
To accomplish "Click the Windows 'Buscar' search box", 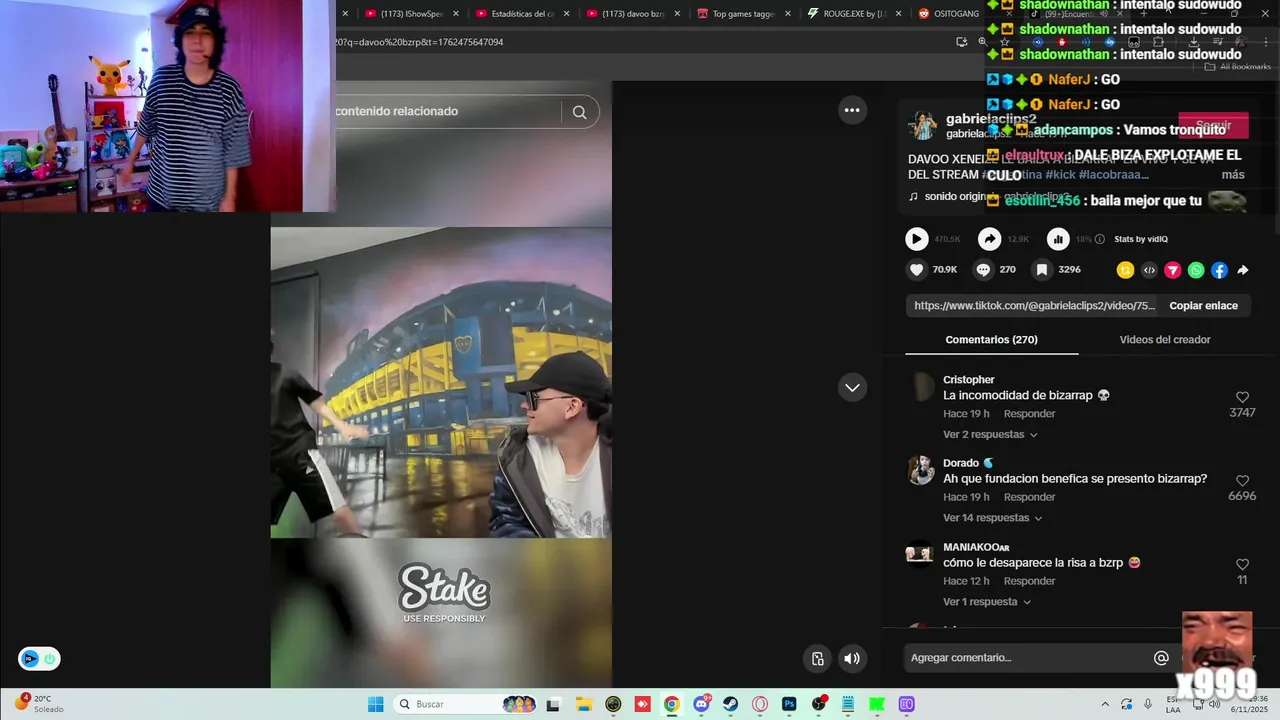I will tap(465, 704).
